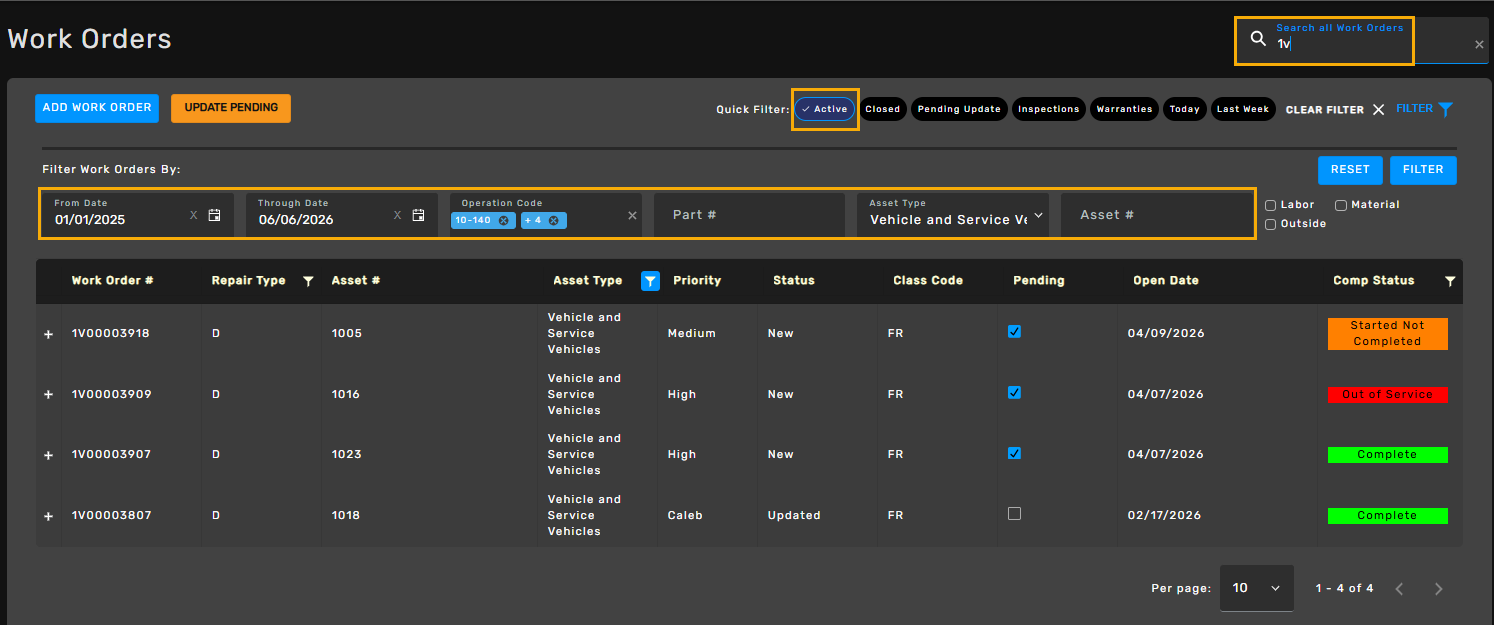Uncheck Pending for work order 1V00003918
This screenshot has width=1494, height=625.
[x=1015, y=332]
